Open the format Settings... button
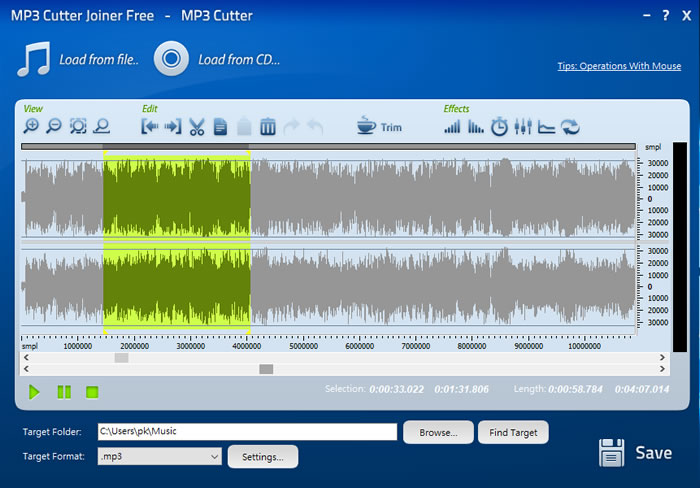The image size is (700, 488). pyautogui.click(x=262, y=457)
